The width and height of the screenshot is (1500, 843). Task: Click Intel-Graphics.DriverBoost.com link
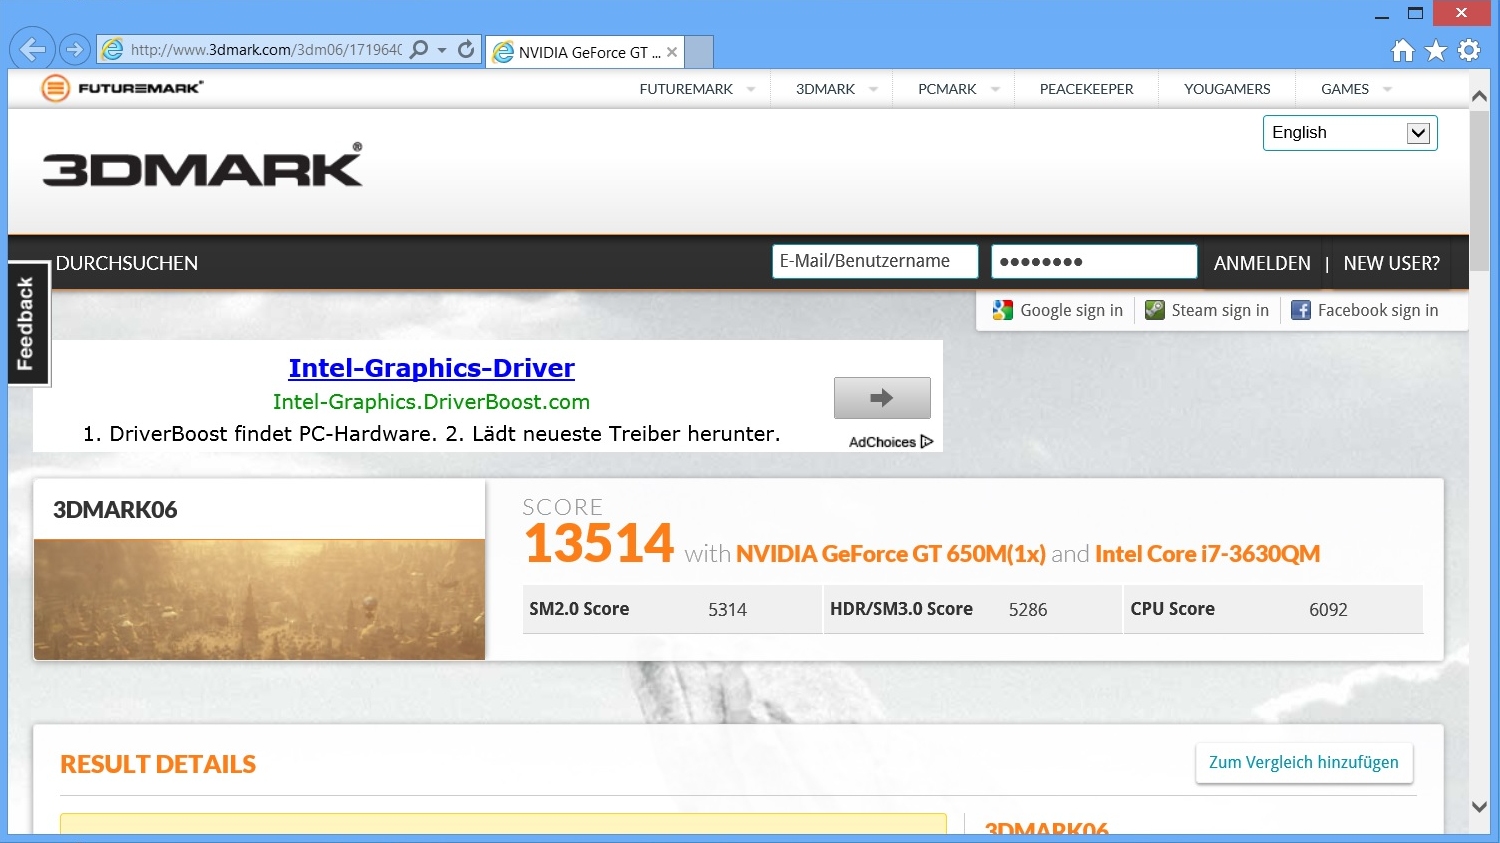[x=432, y=402]
